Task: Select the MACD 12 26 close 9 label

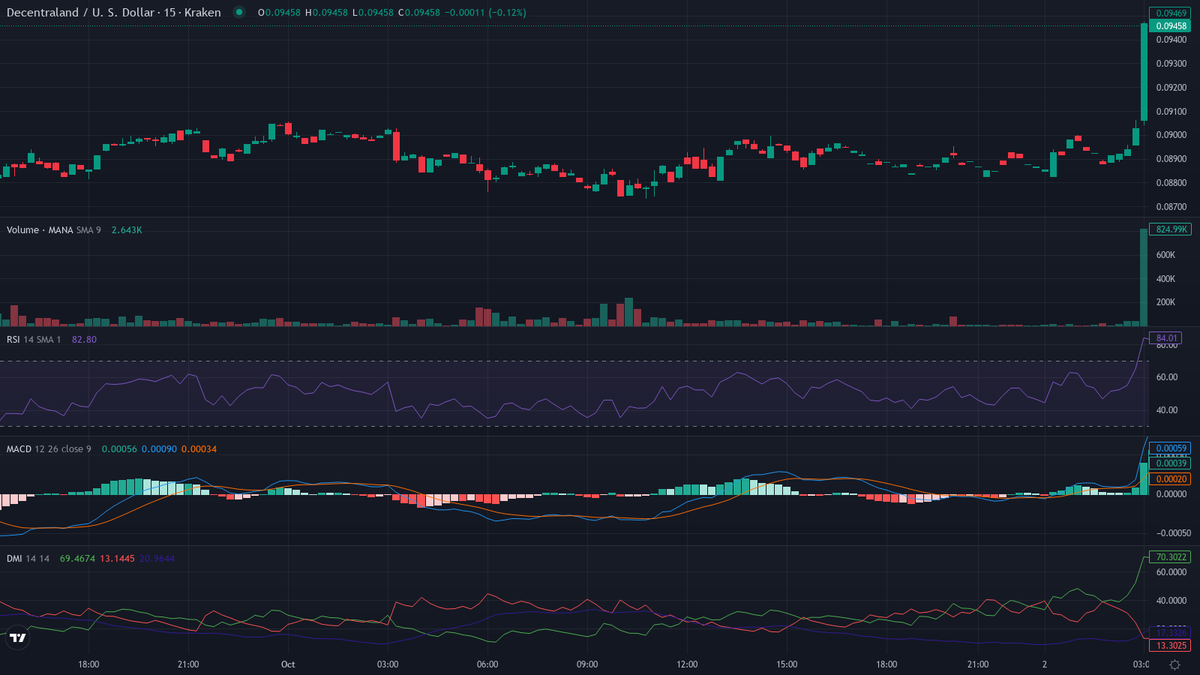Action: pos(49,449)
